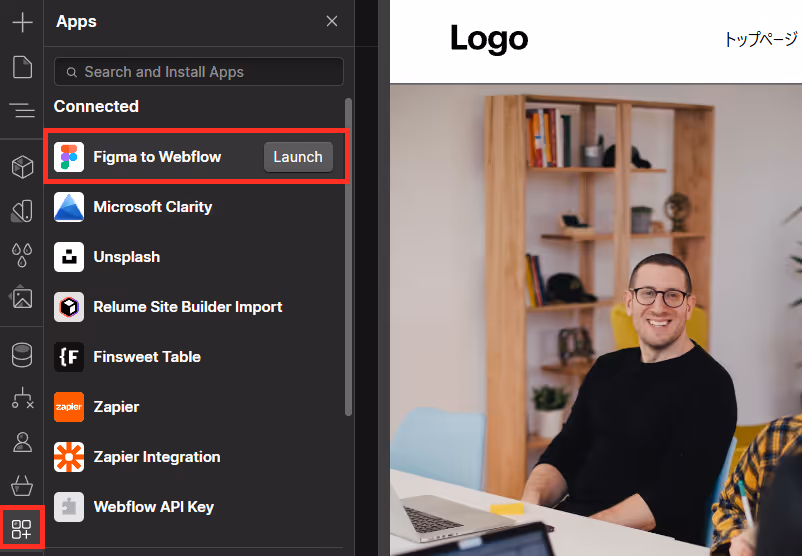Image resolution: width=802 pixels, height=556 pixels.
Task: Launch the Figma to Webflow app
Action: pyautogui.click(x=298, y=157)
